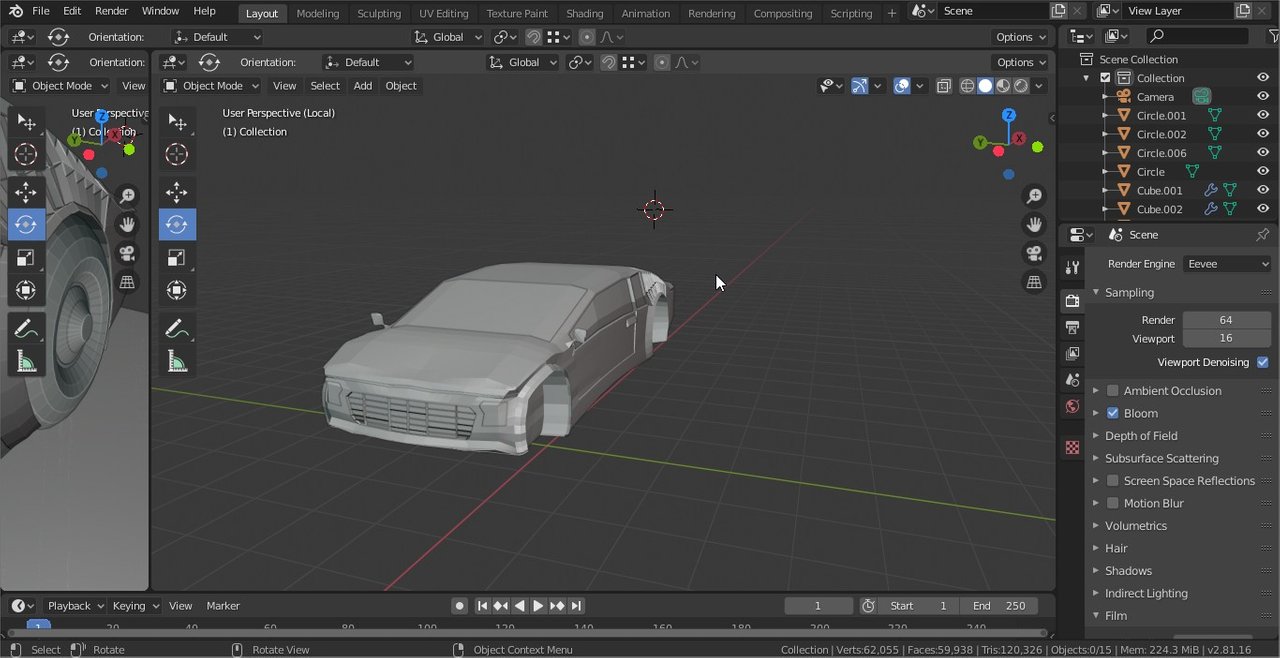Viewport: 1280px width, 658px height.
Task: Expand the Subsurface Scattering panel
Action: 1161,458
